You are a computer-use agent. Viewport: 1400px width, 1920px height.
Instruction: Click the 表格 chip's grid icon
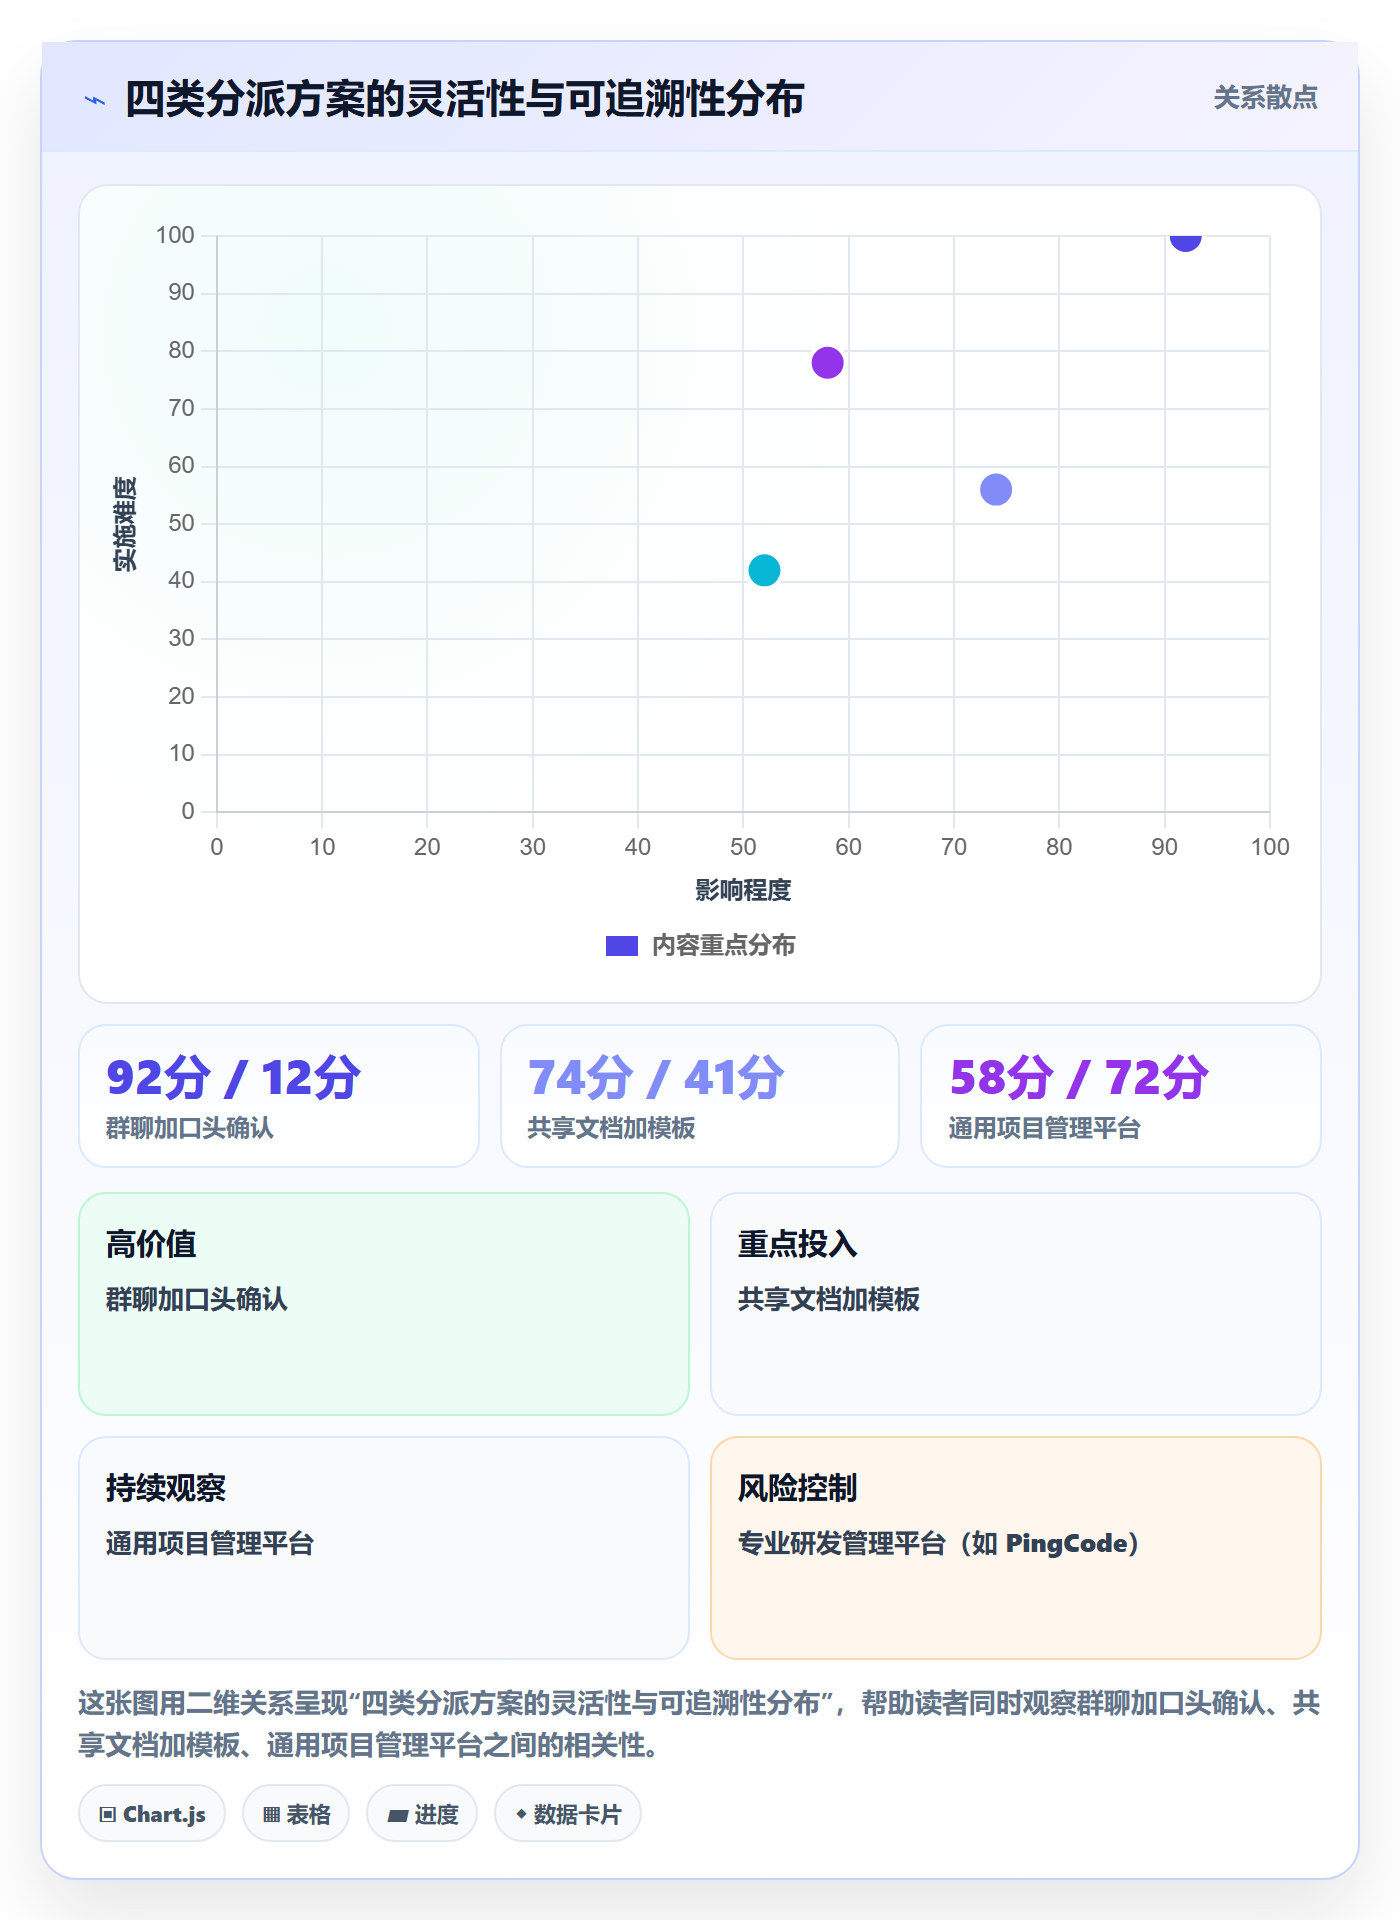pyautogui.click(x=272, y=1815)
